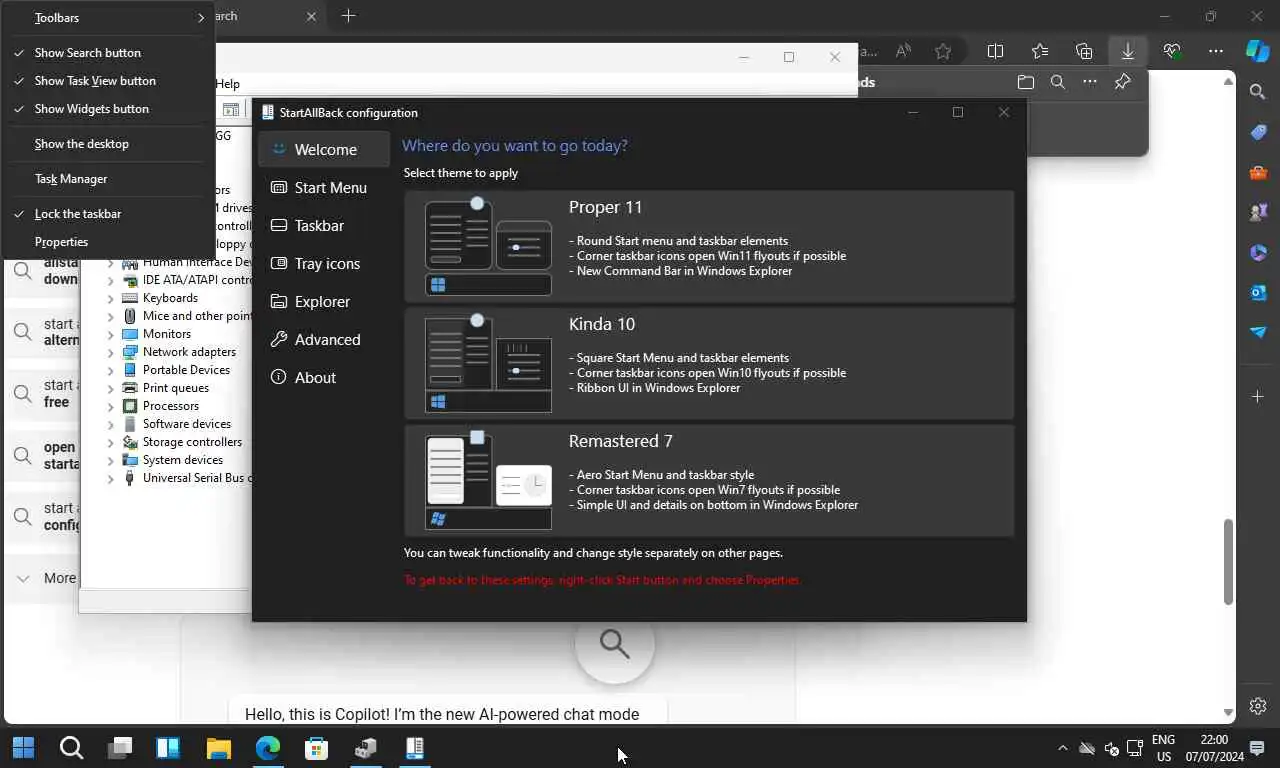Image resolution: width=1280 pixels, height=768 pixels.
Task: Pin the Downloads flyout
Action: 1122,82
